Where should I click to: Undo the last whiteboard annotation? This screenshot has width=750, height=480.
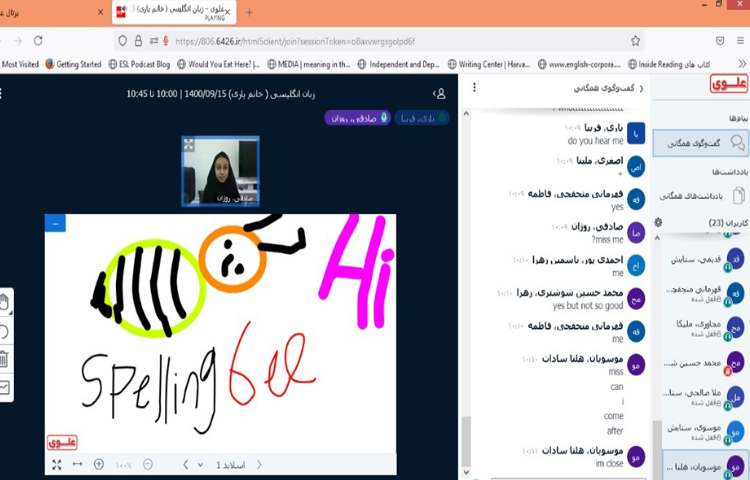pyautogui.click(x=4, y=331)
